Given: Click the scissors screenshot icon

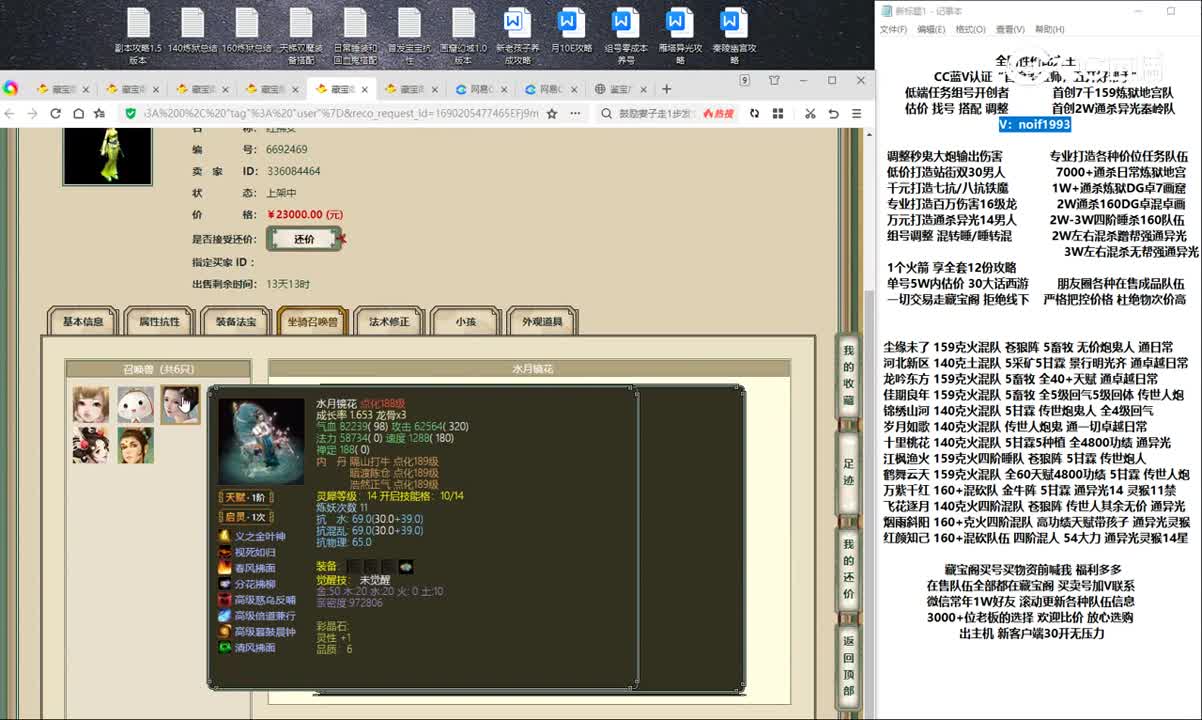Looking at the screenshot, I should click(x=808, y=114).
